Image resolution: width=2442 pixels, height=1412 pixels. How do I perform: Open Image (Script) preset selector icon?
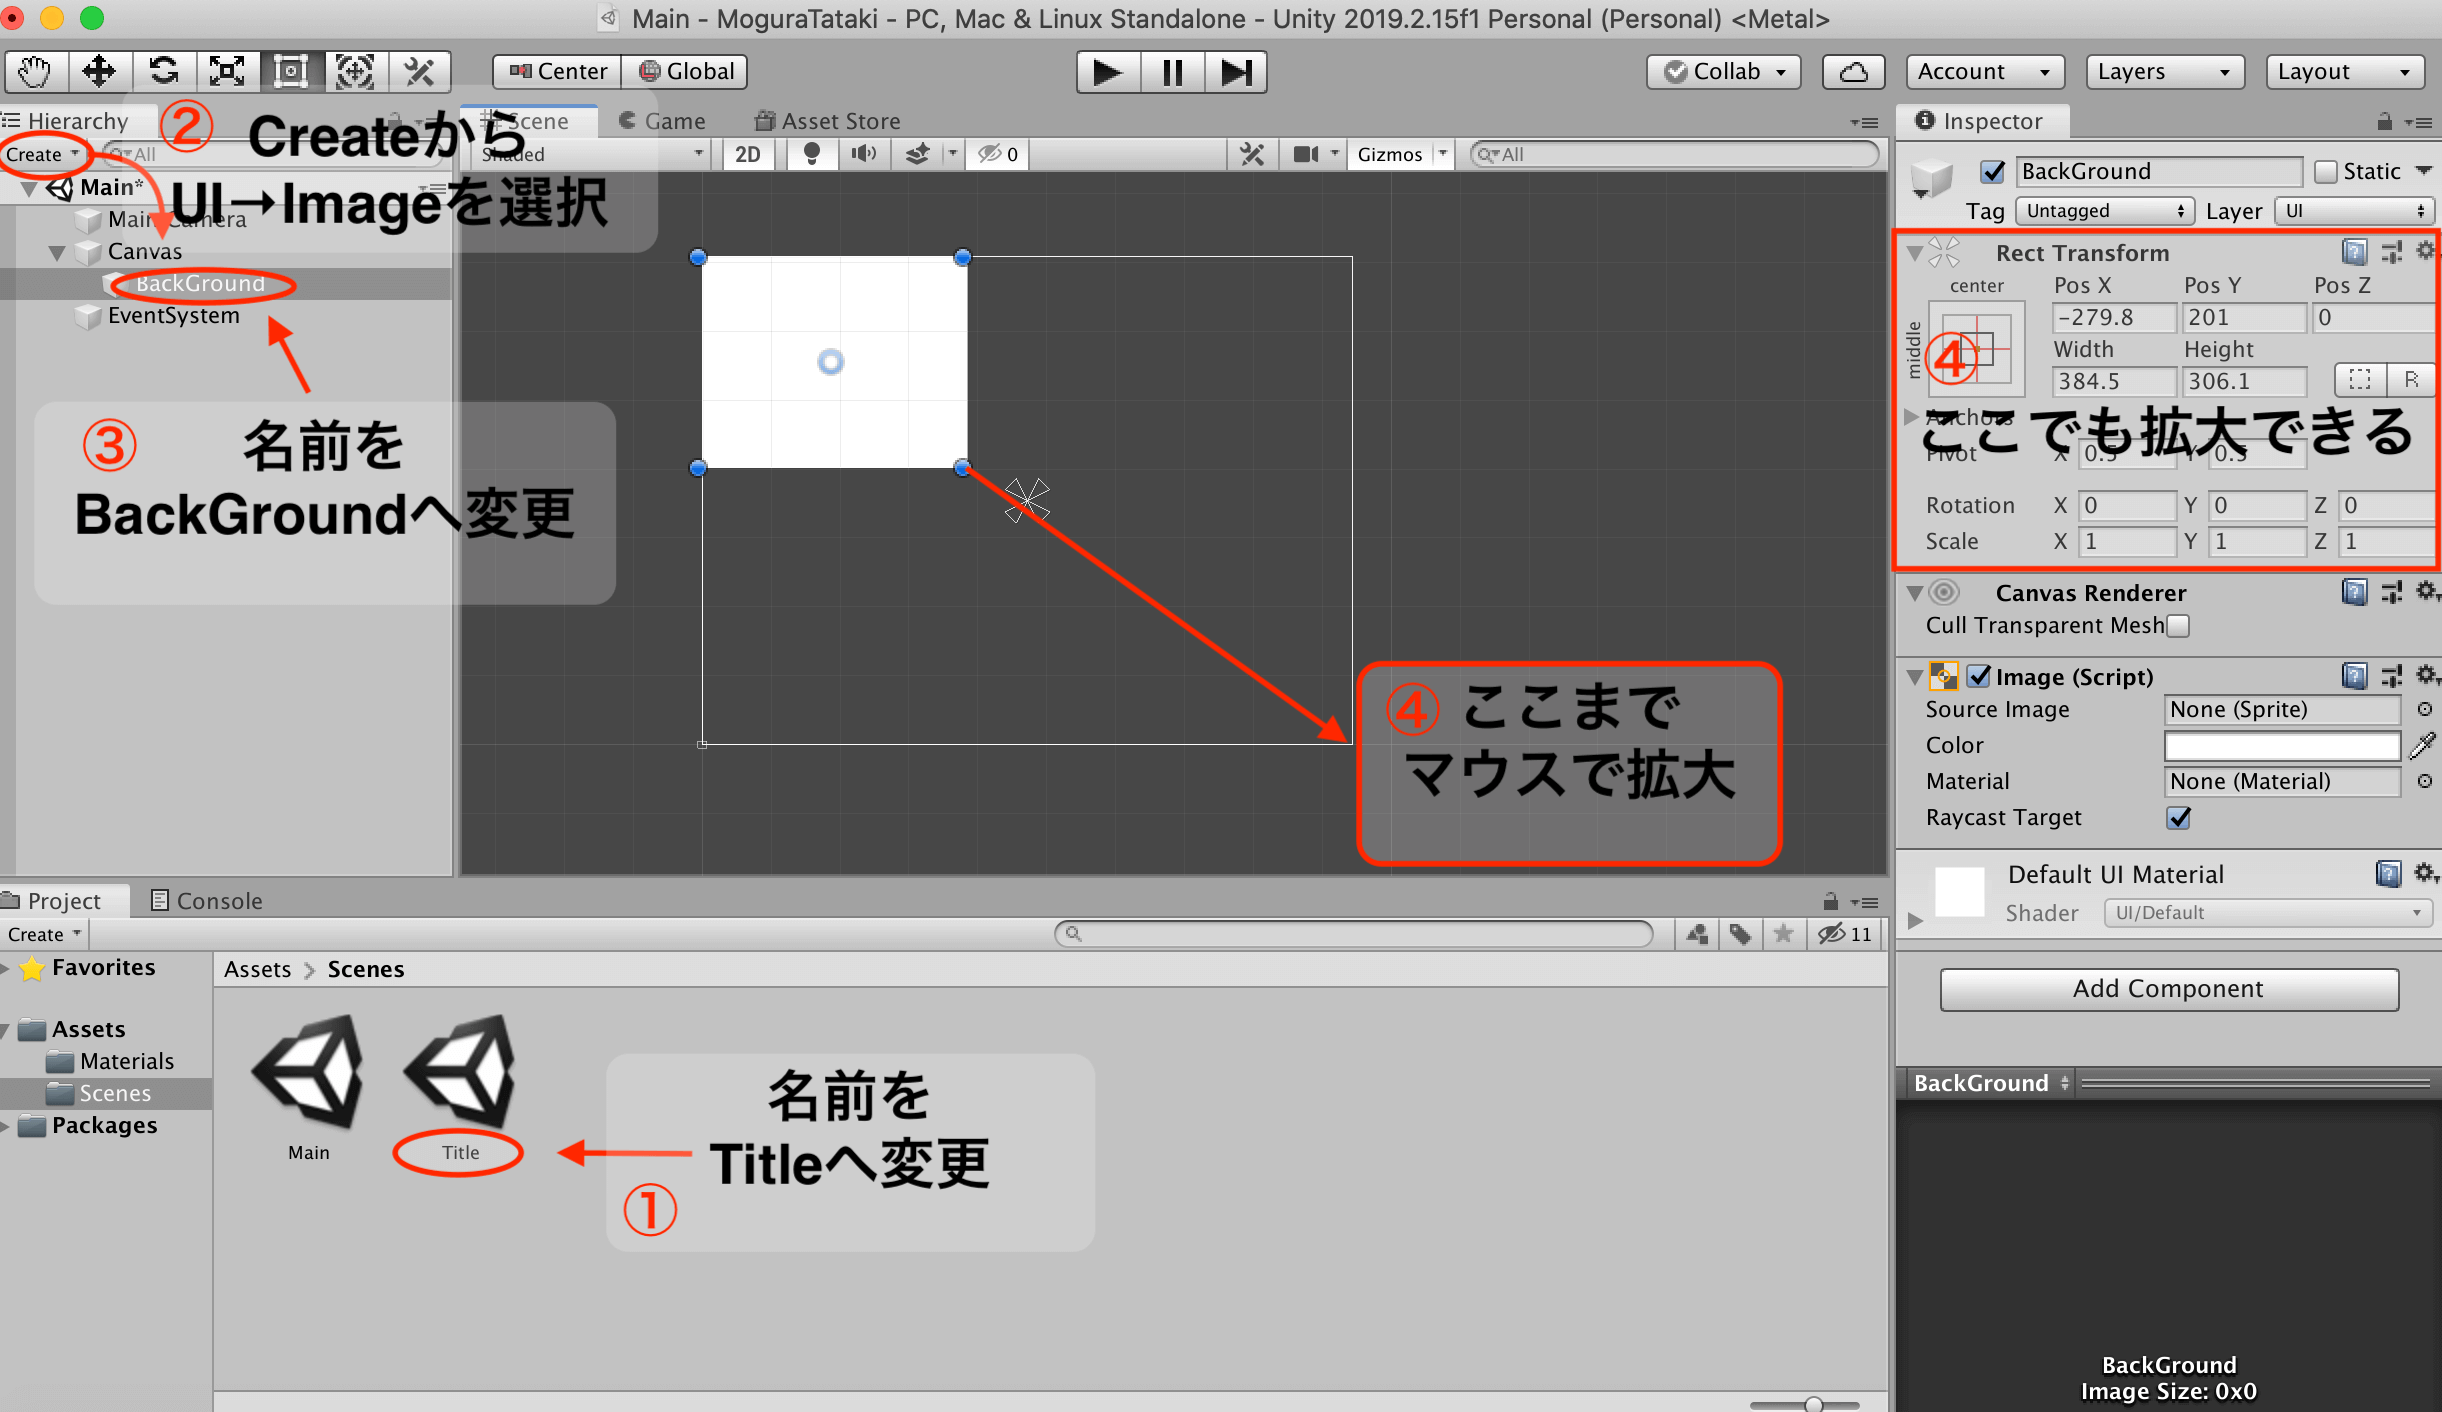click(x=2391, y=677)
